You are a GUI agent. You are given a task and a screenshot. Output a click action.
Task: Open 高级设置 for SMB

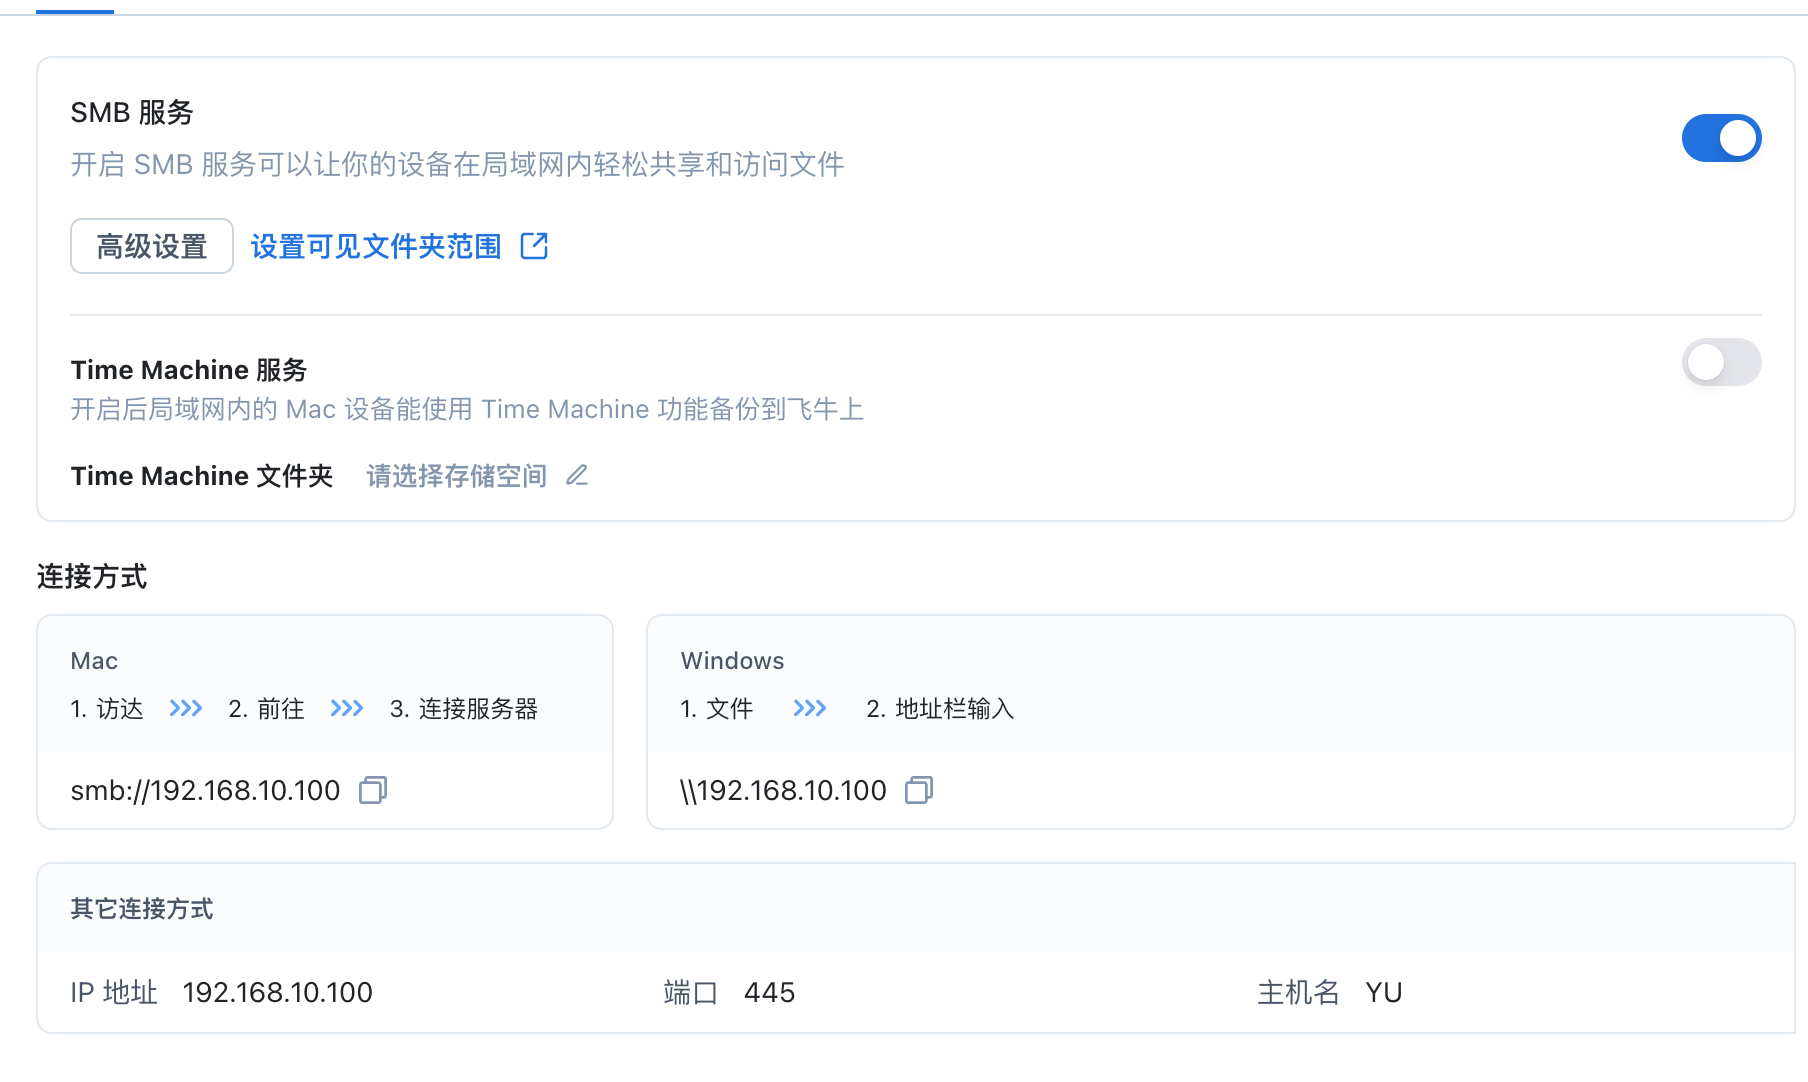click(x=152, y=246)
